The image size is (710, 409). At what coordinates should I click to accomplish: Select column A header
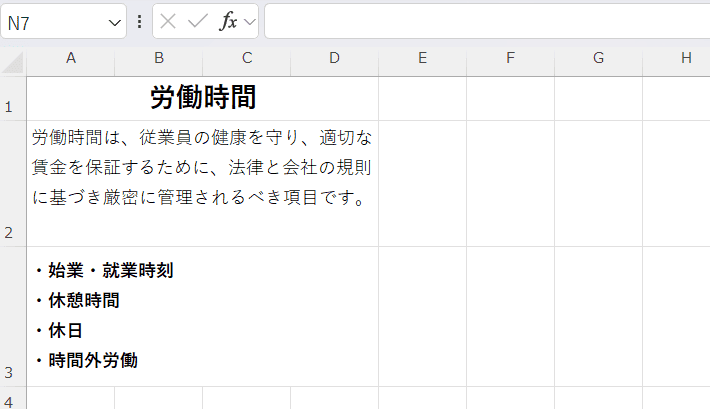click(71, 59)
